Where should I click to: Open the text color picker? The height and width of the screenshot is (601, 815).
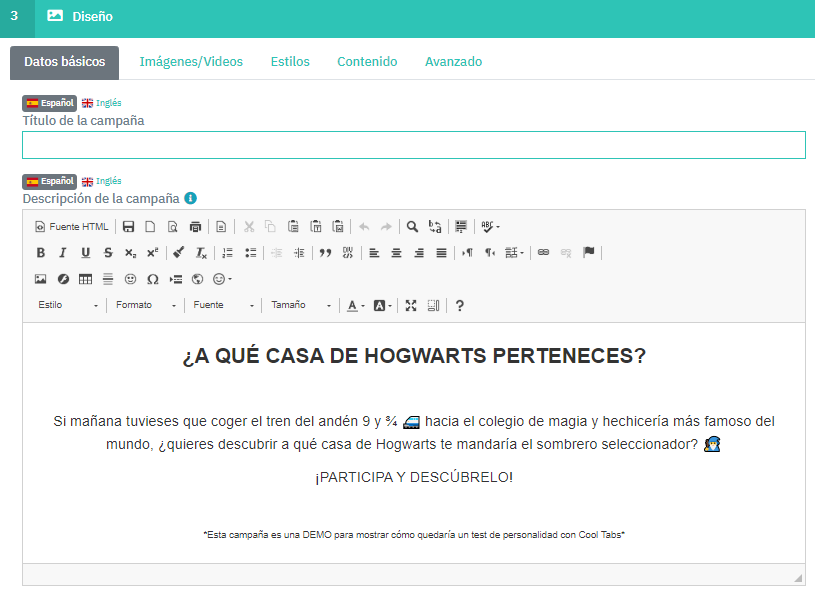pos(355,306)
